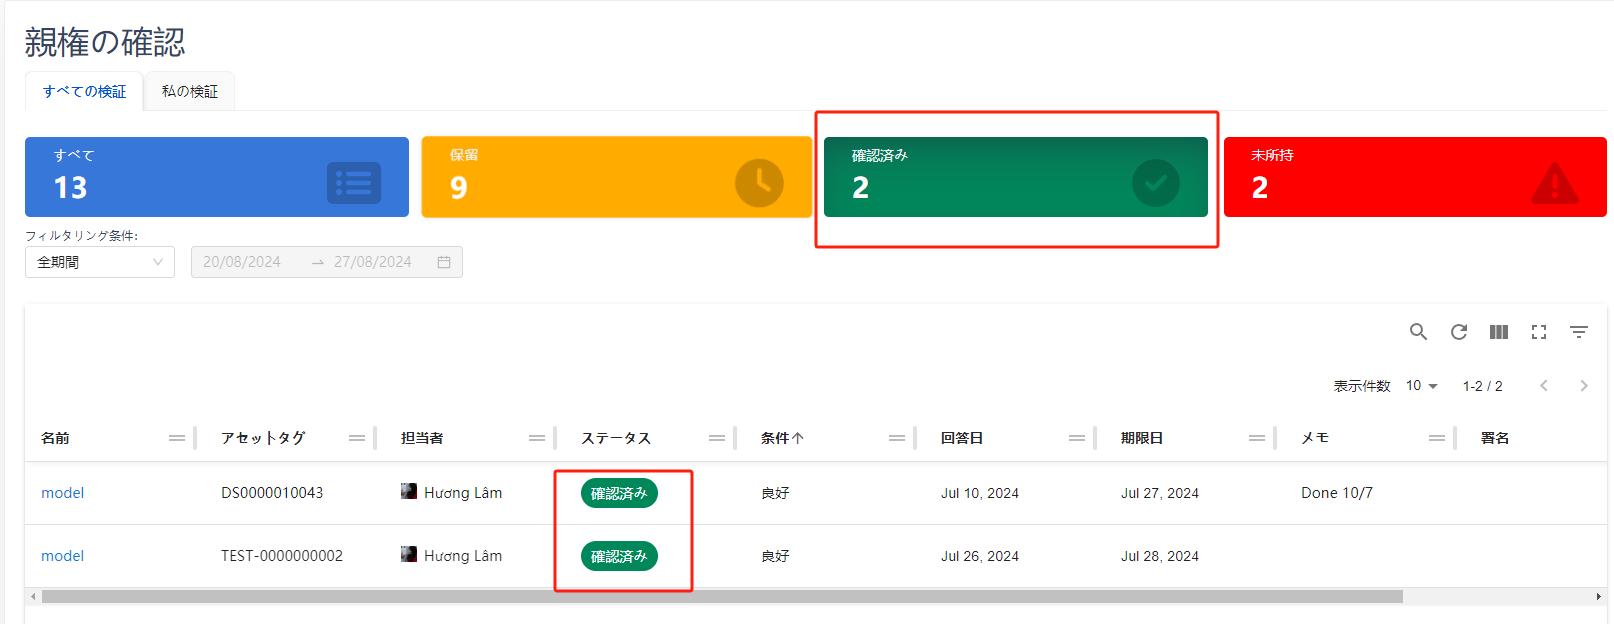The width and height of the screenshot is (1614, 624).
Task: Filter by the orange 保留 card
Action: coord(616,177)
